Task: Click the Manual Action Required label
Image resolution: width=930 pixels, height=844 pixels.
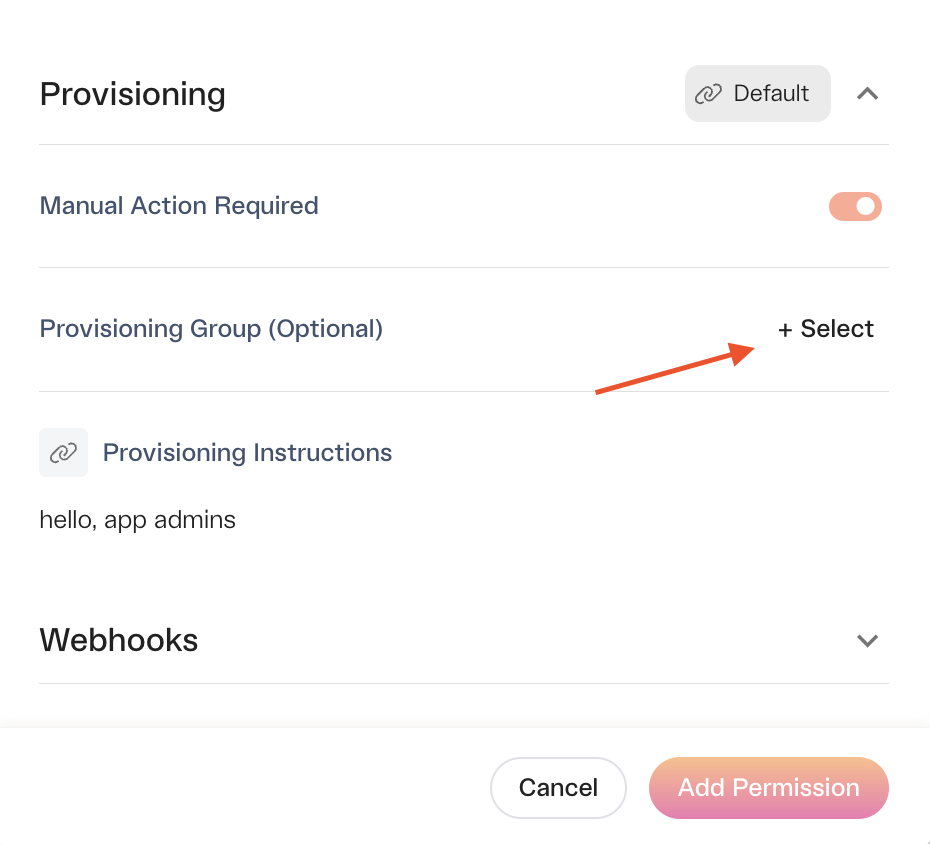Action: point(179,206)
